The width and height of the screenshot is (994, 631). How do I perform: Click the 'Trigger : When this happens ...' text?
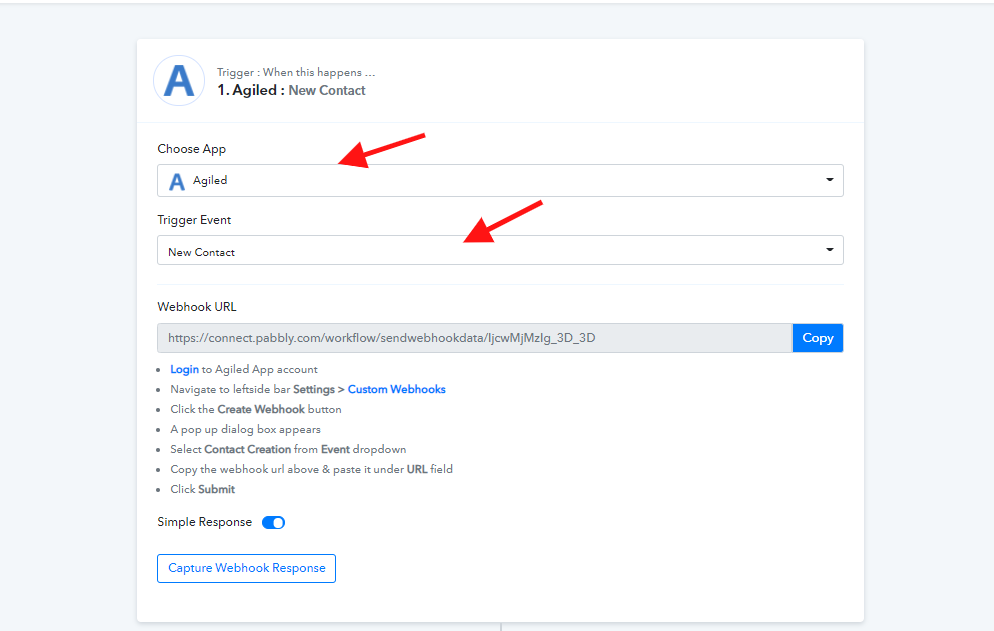[x=296, y=72]
